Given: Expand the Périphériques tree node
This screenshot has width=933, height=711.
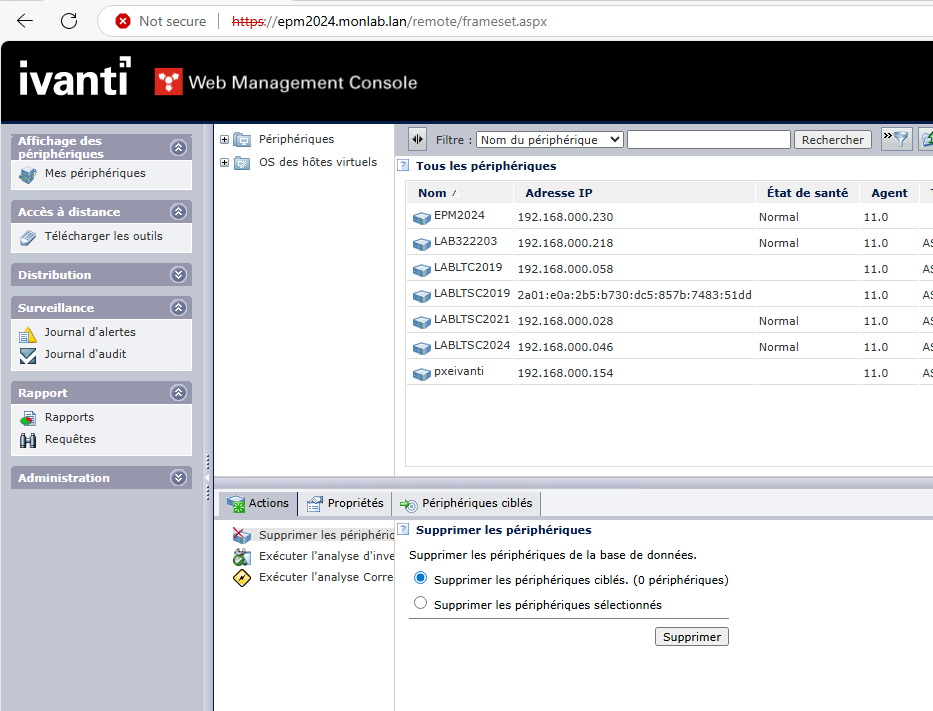Looking at the screenshot, I should [224, 139].
